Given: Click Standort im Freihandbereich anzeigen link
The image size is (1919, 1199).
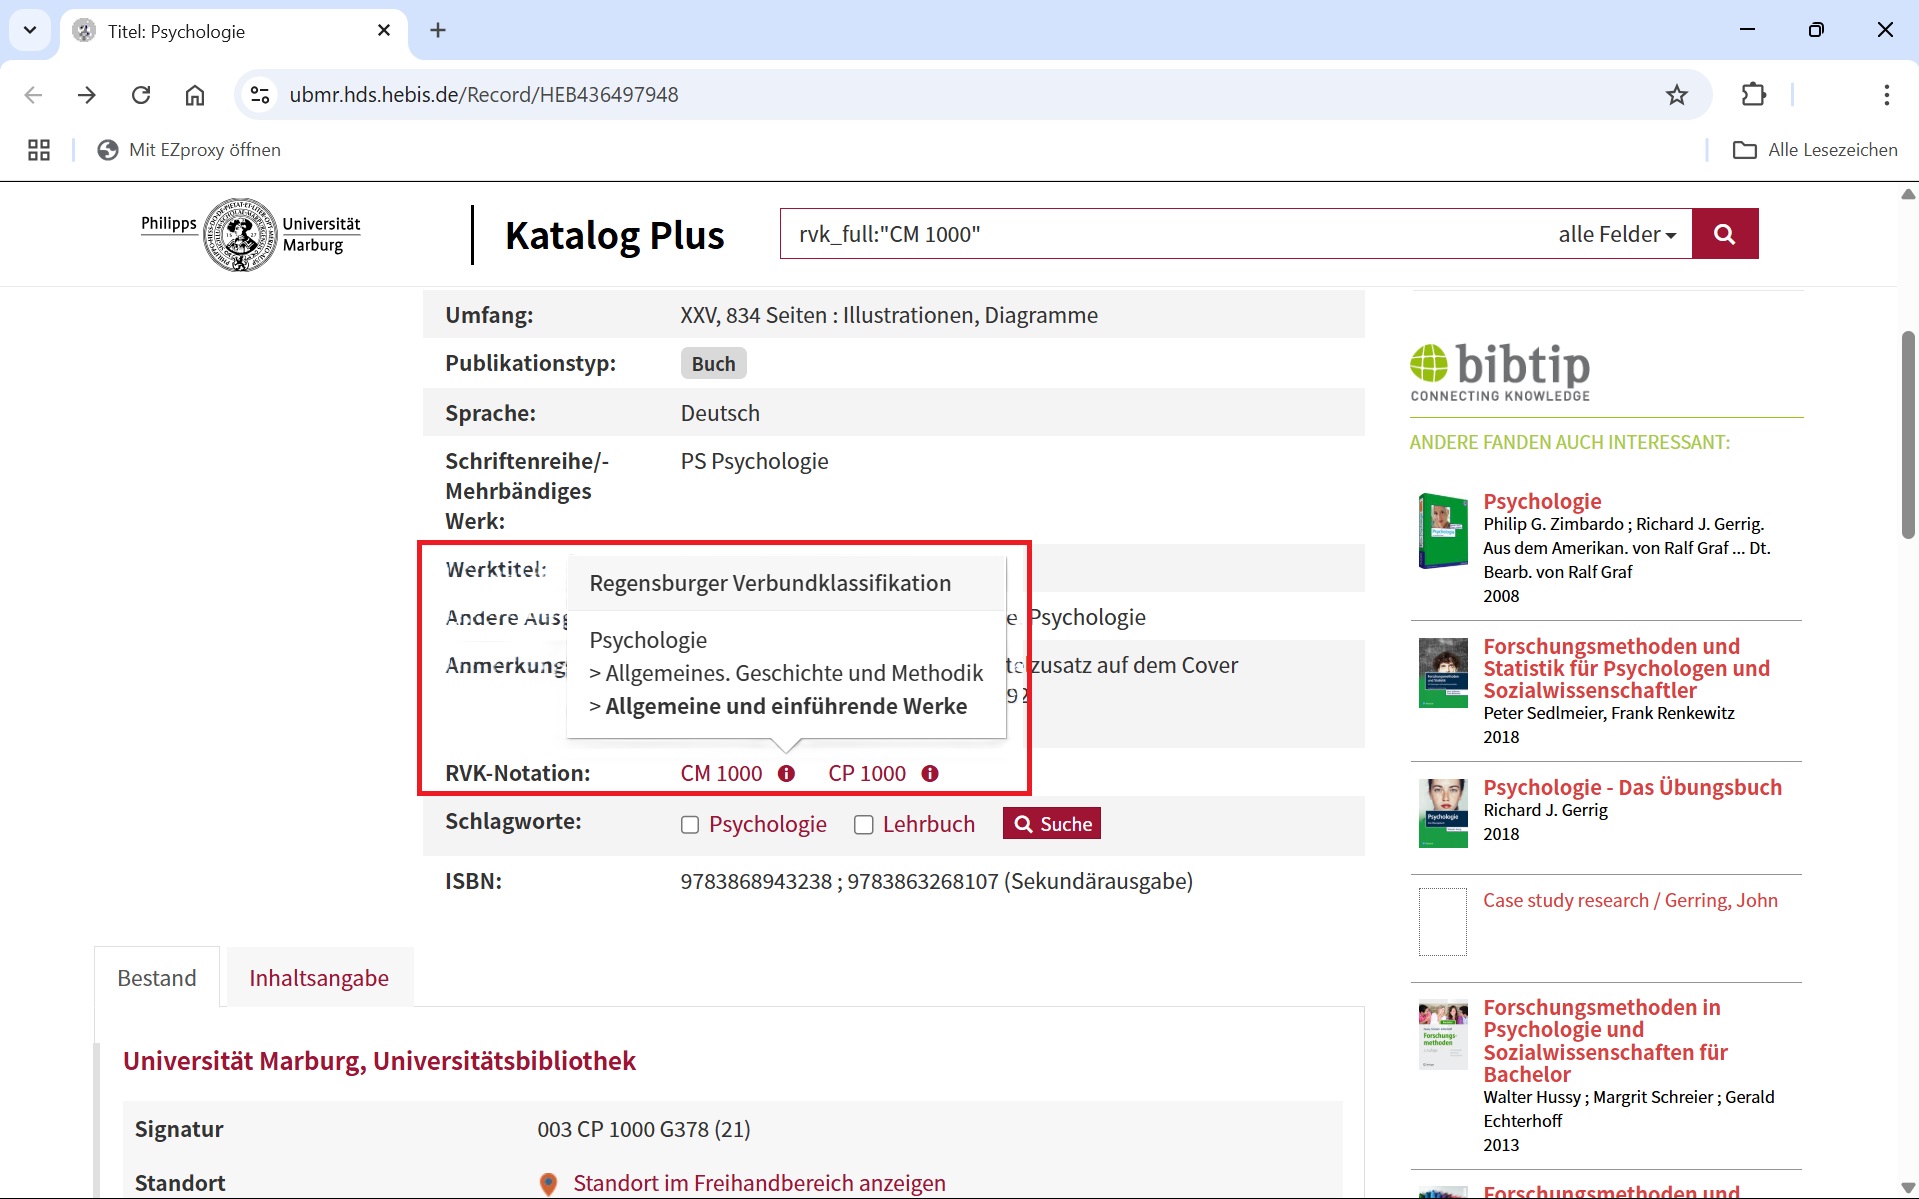Looking at the screenshot, I should (760, 1184).
